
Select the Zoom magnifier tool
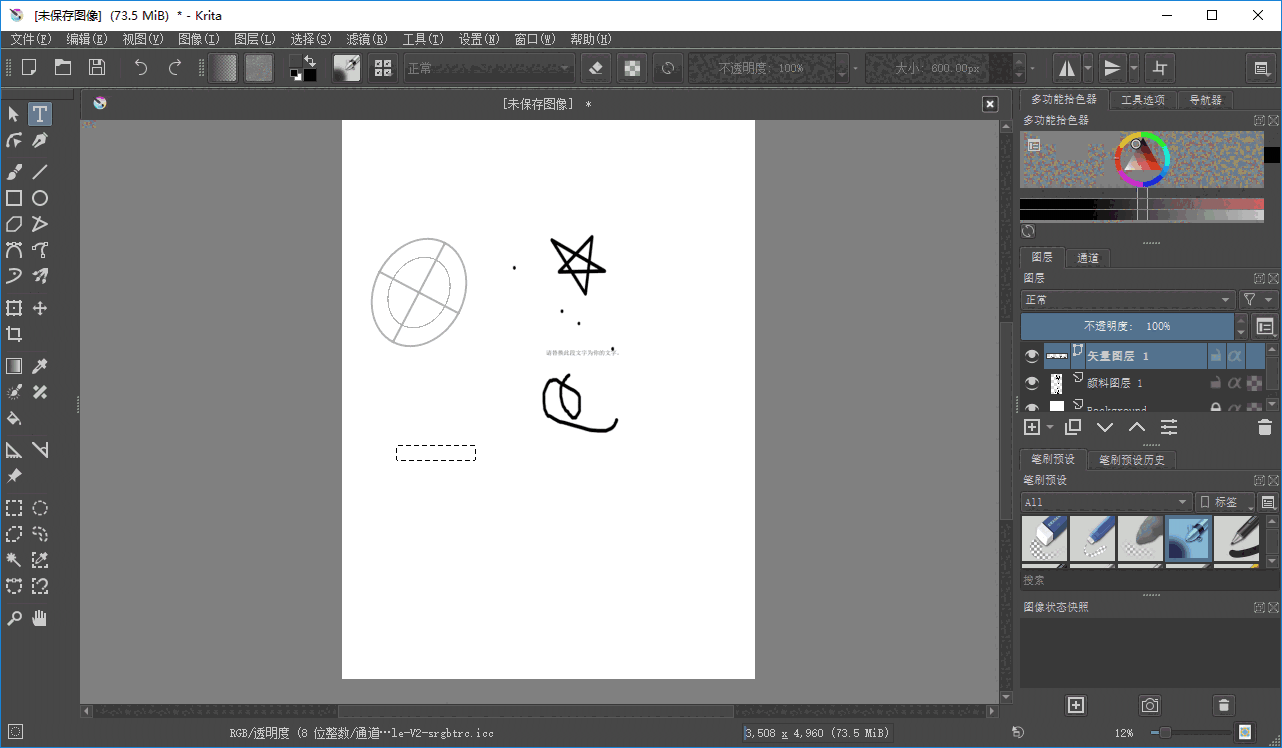(14, 619)
